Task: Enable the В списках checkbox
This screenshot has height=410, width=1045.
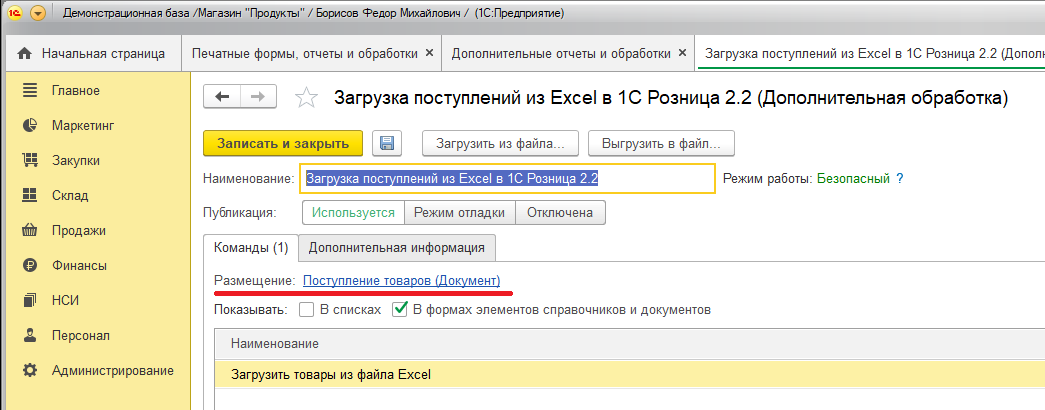Action: 307,310
